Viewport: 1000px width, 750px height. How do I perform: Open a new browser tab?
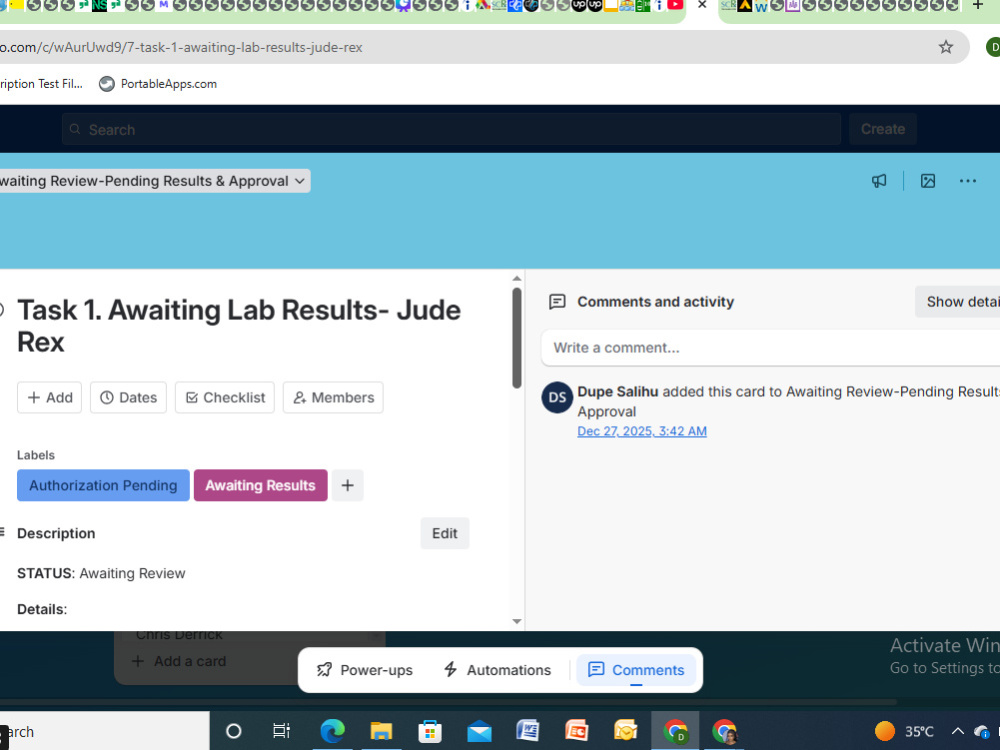(x=978, y=6)
